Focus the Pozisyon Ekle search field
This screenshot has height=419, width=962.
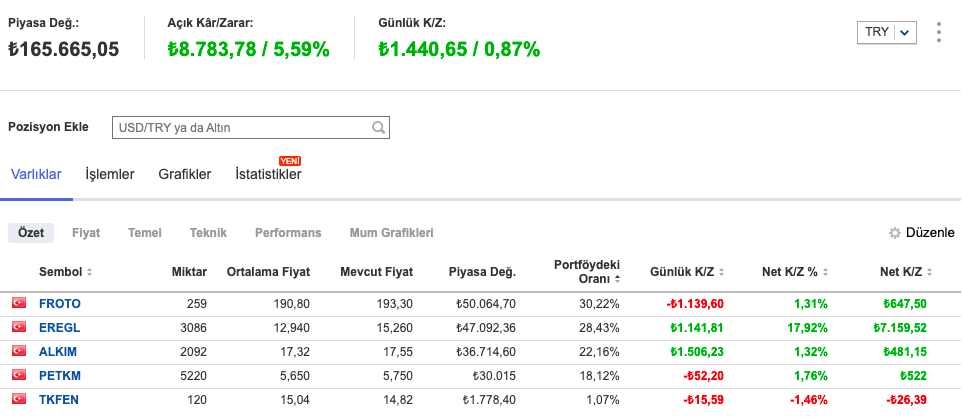click(x=240, y=128)
